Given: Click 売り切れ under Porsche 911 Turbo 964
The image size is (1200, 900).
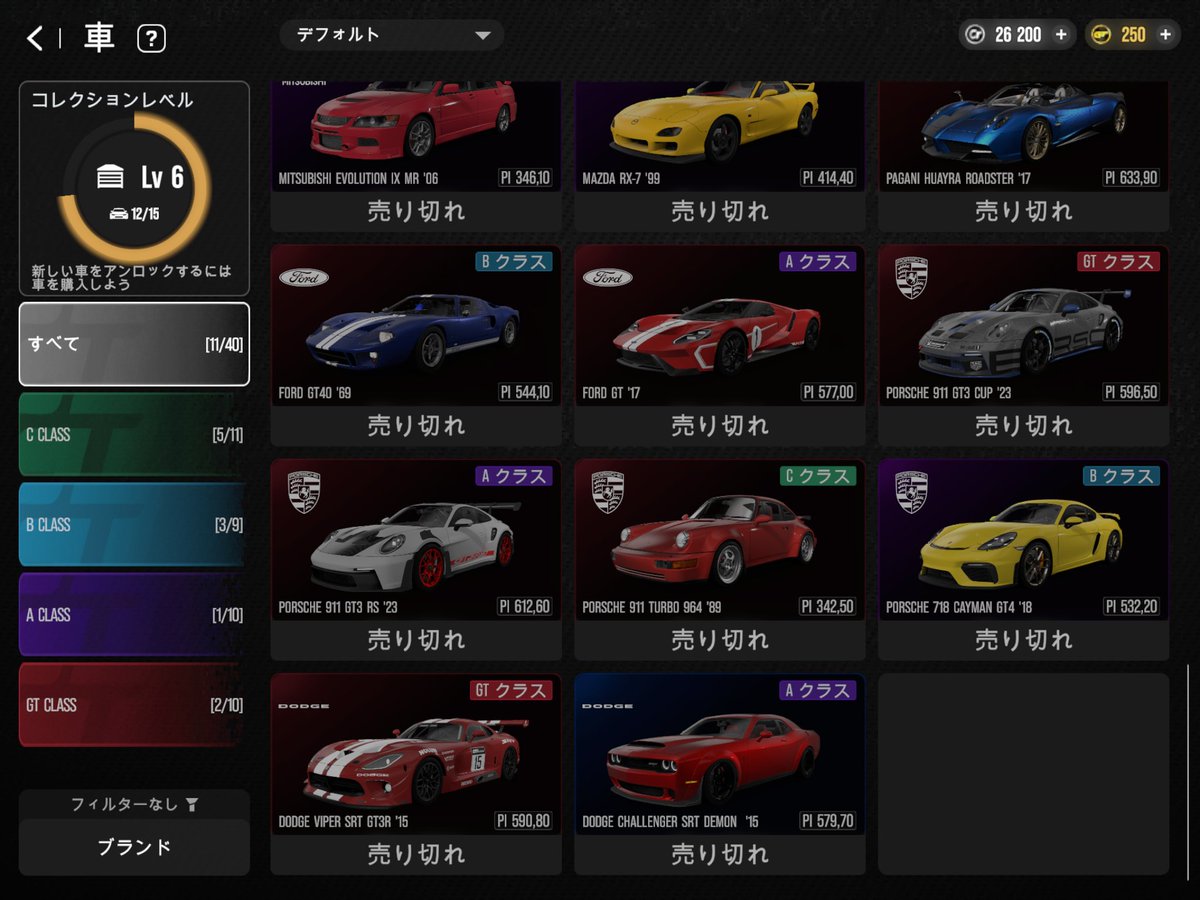Looking at the screenshot, I should pyautogui.click(x=720, y=640).
